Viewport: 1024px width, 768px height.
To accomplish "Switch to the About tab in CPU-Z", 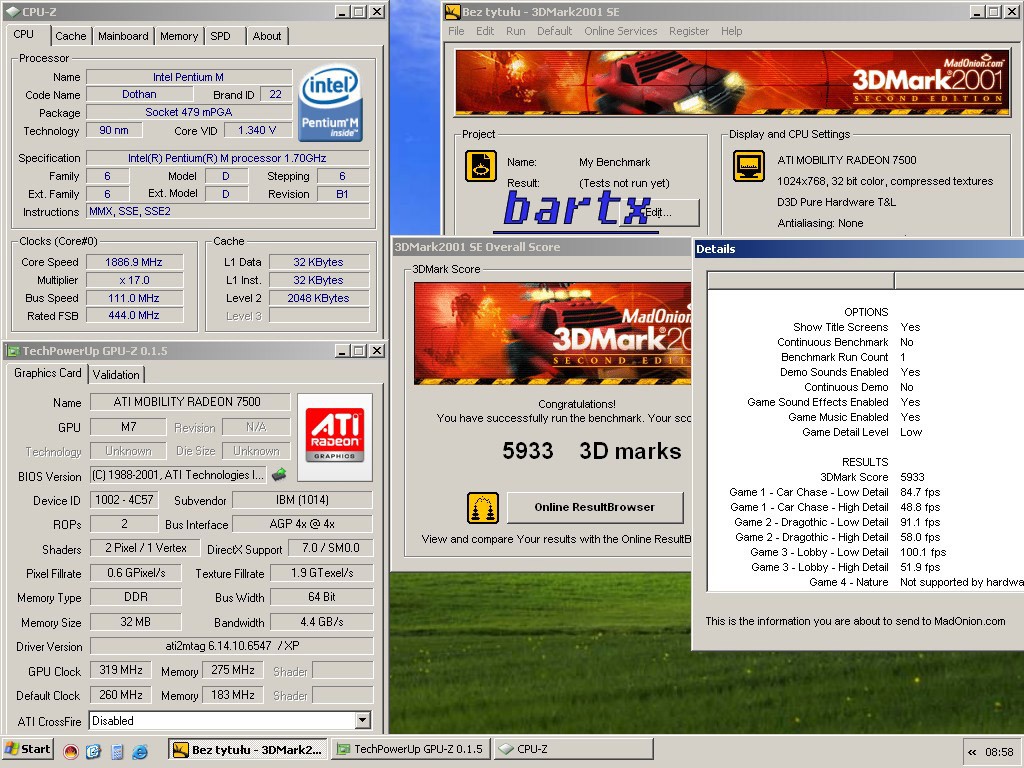I will 267,36.
